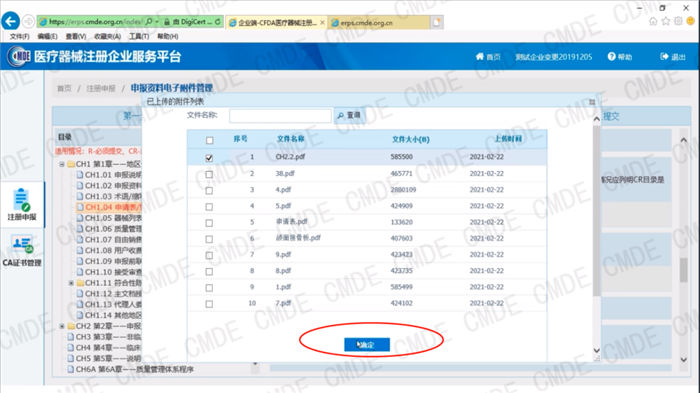This screenshot has height=393, width=700.
Task: Check the 申请表.pdf row checkbox
Action: (209, 223)
